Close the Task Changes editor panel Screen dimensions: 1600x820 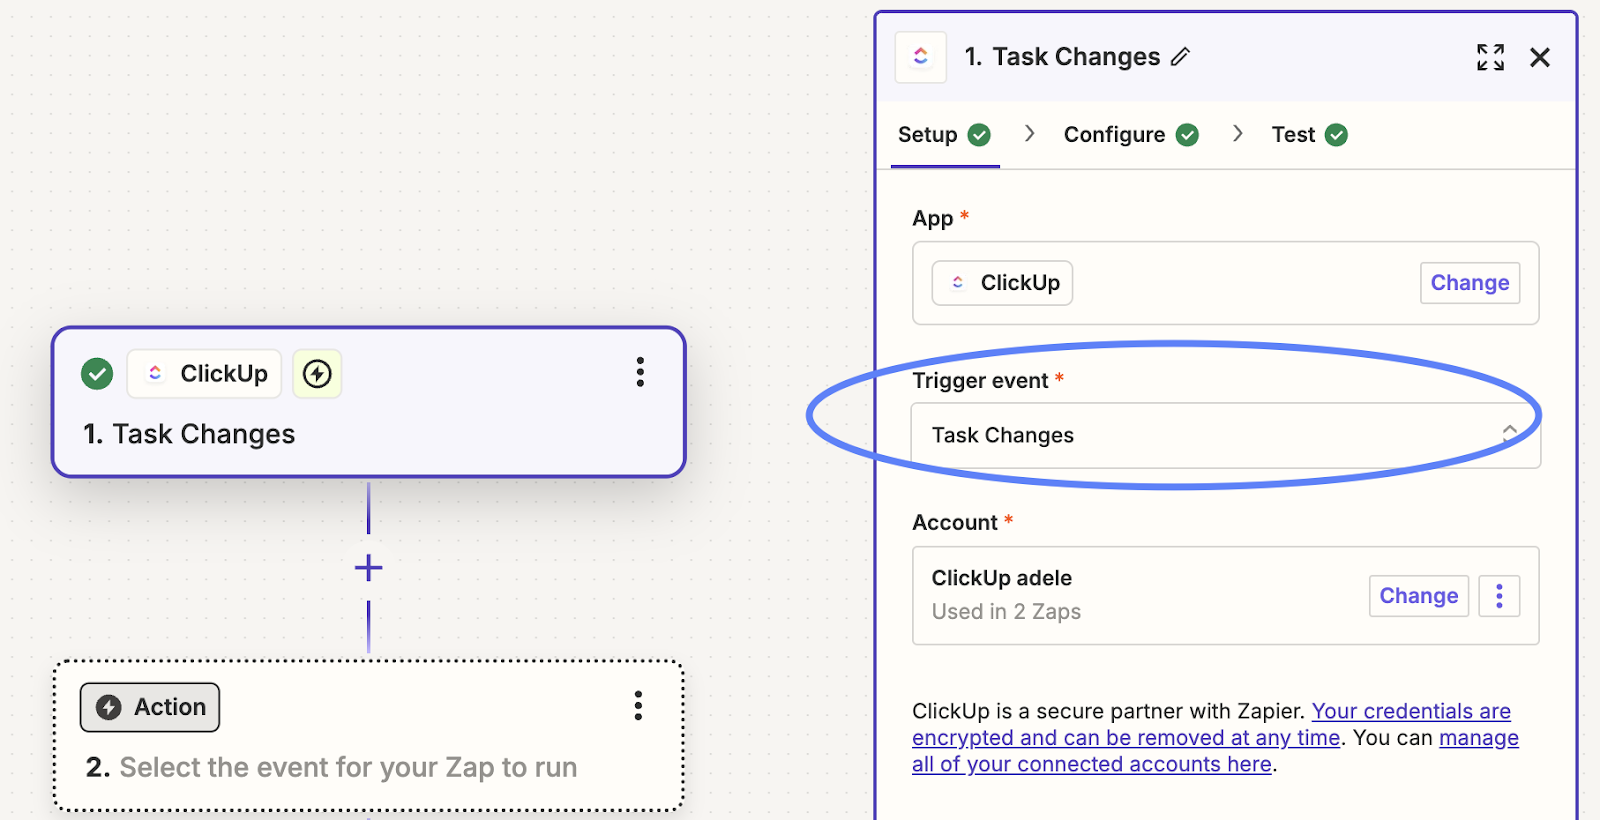pyautogui.click(x=1540, y=58)
